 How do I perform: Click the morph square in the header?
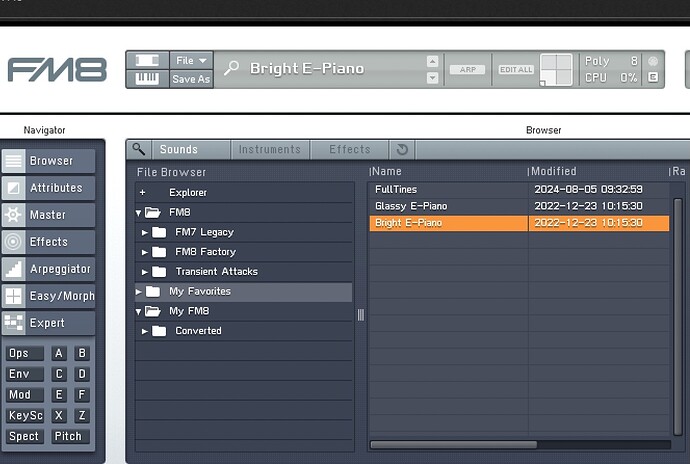pyautogui.click(x=556, y=70)
